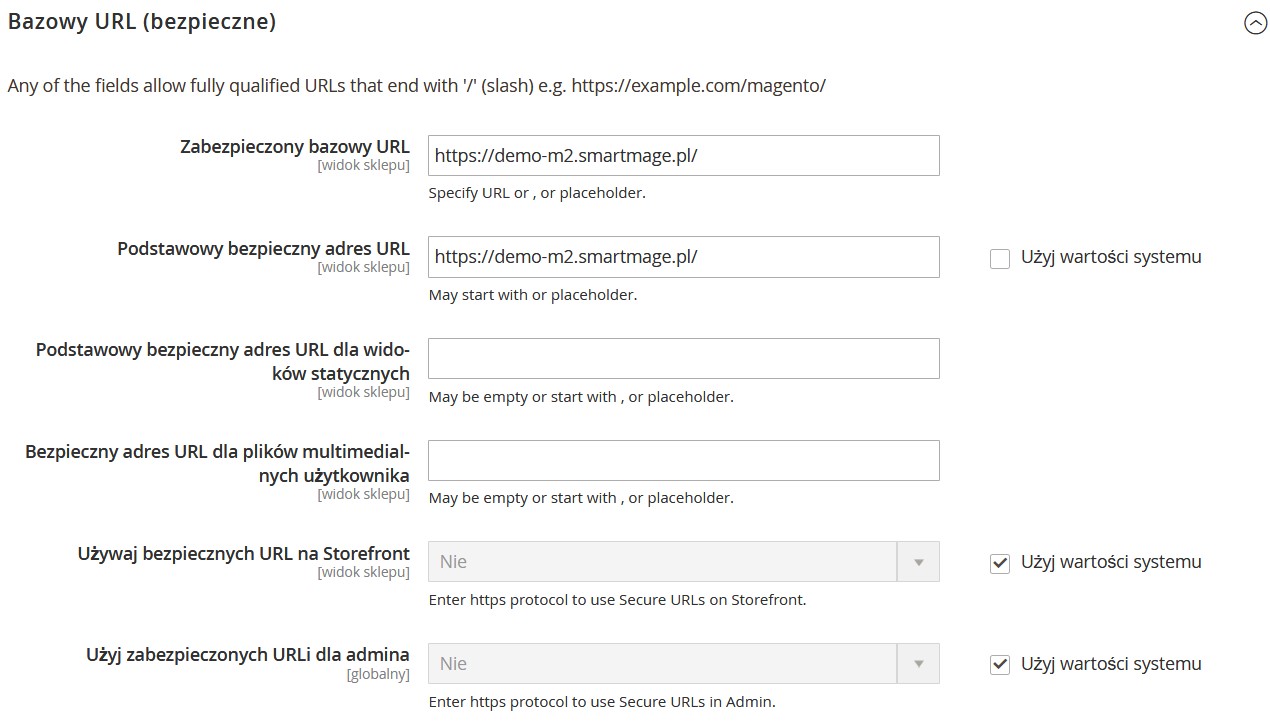
Task: Click the empty user media files URL input box
Action: (683, 460)
